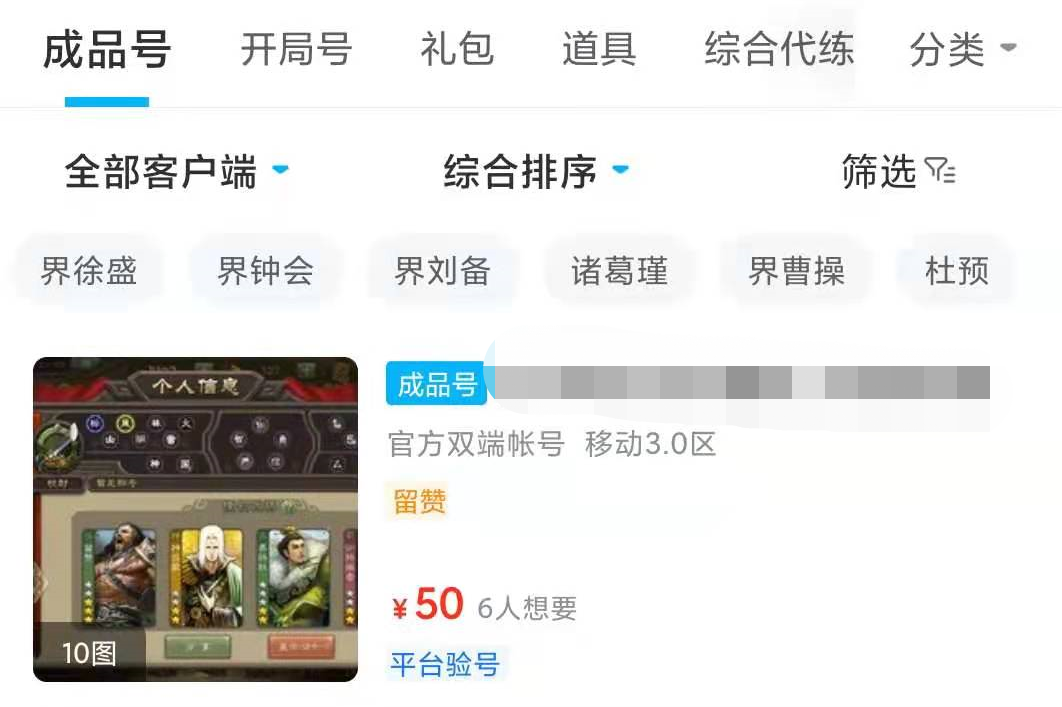The height and width of the screenshot is (707, 1062).
Task: Toggle the 界钟会 filter chip
Action: click(266, 272)
